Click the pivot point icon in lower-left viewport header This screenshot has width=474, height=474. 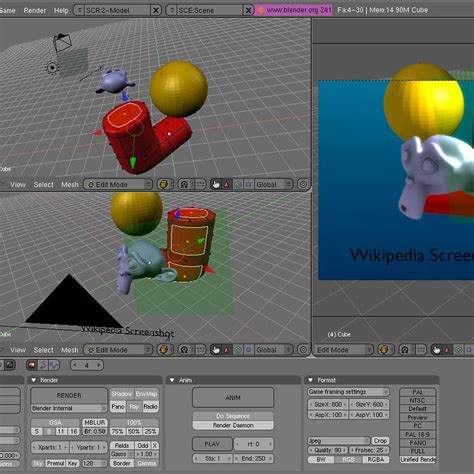pos(184,350)
